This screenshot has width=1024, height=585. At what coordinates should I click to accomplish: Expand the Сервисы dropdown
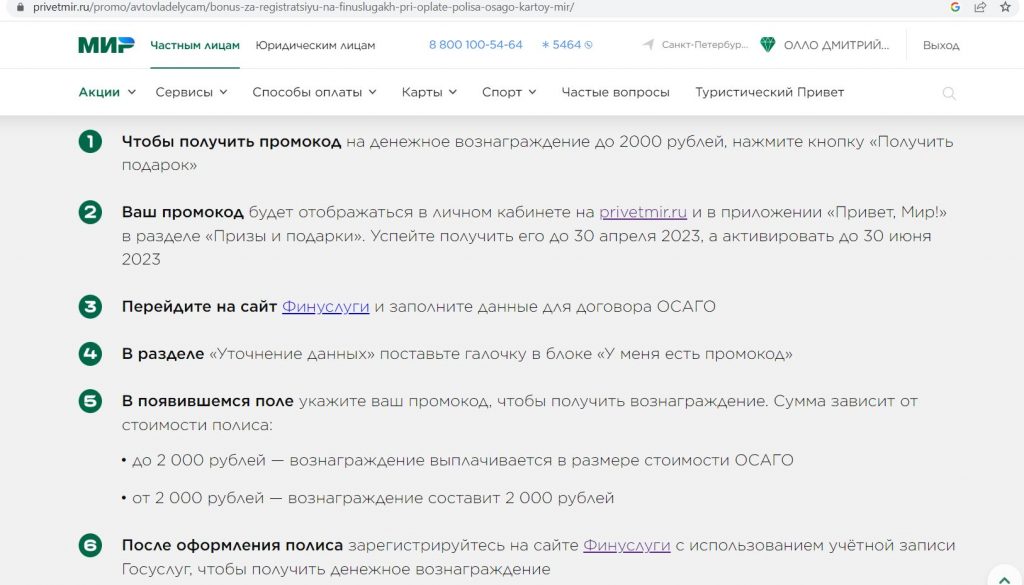(191, 92)
